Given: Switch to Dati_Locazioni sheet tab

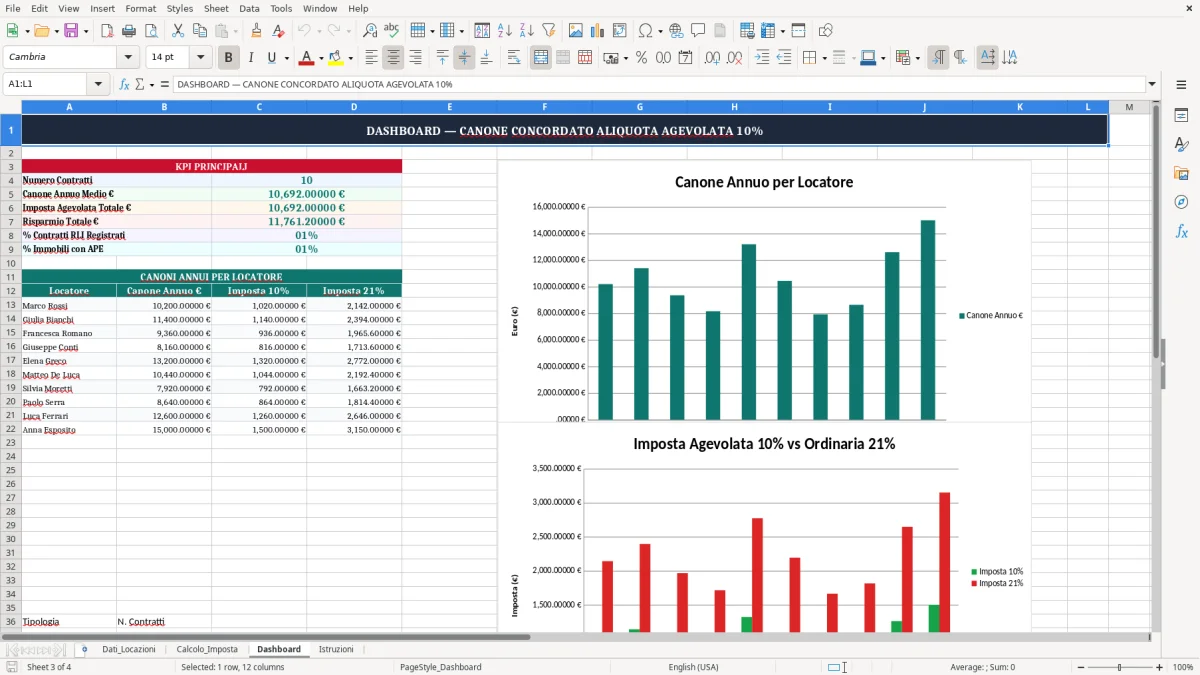Looking at the screenshot, I should tap(128, 649).
